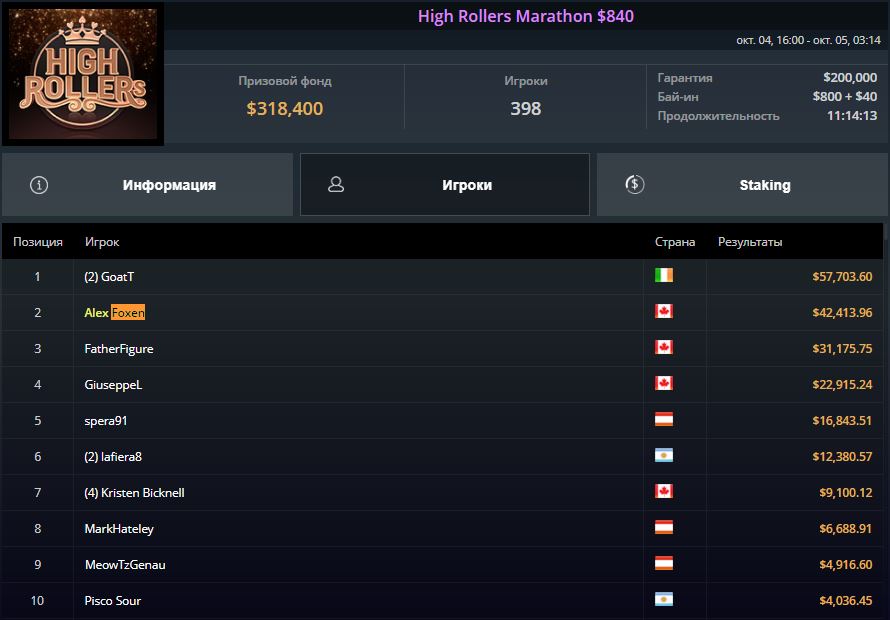Click the $4,036.45 result value
The height and width of the screenshot is (620, 890).
point(845,601)
